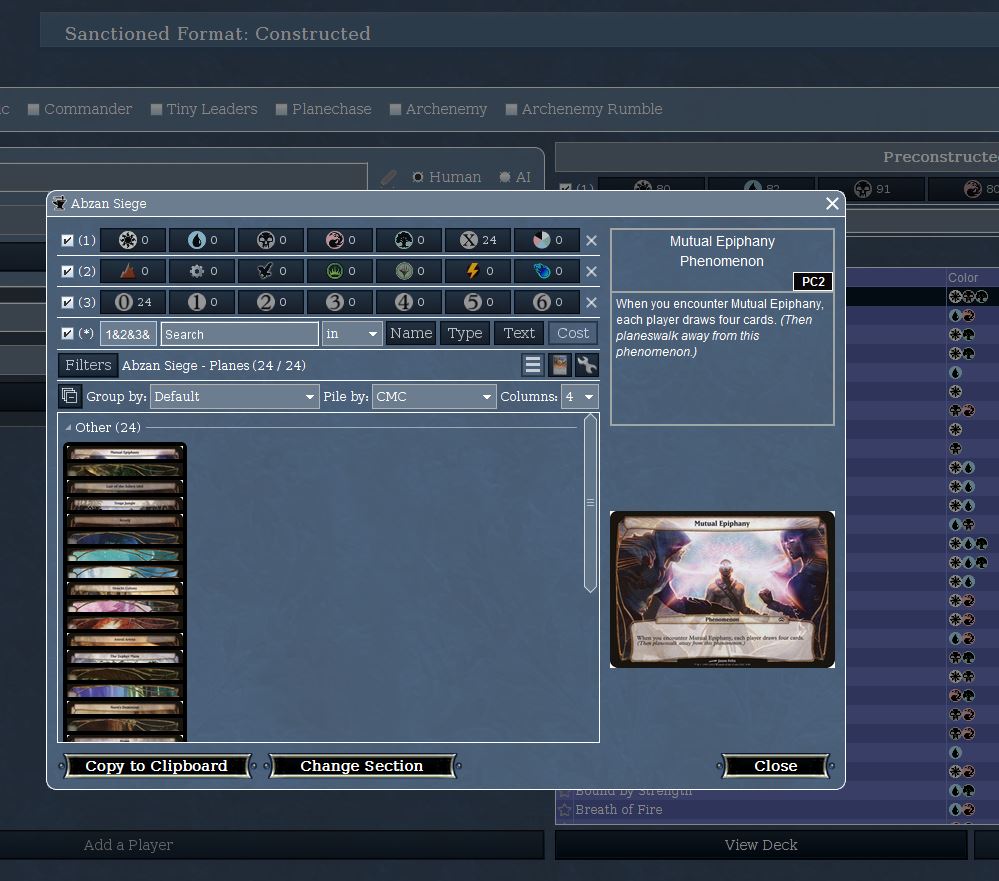Select the Human player radio button
The image size is (999, 881).
418,177
